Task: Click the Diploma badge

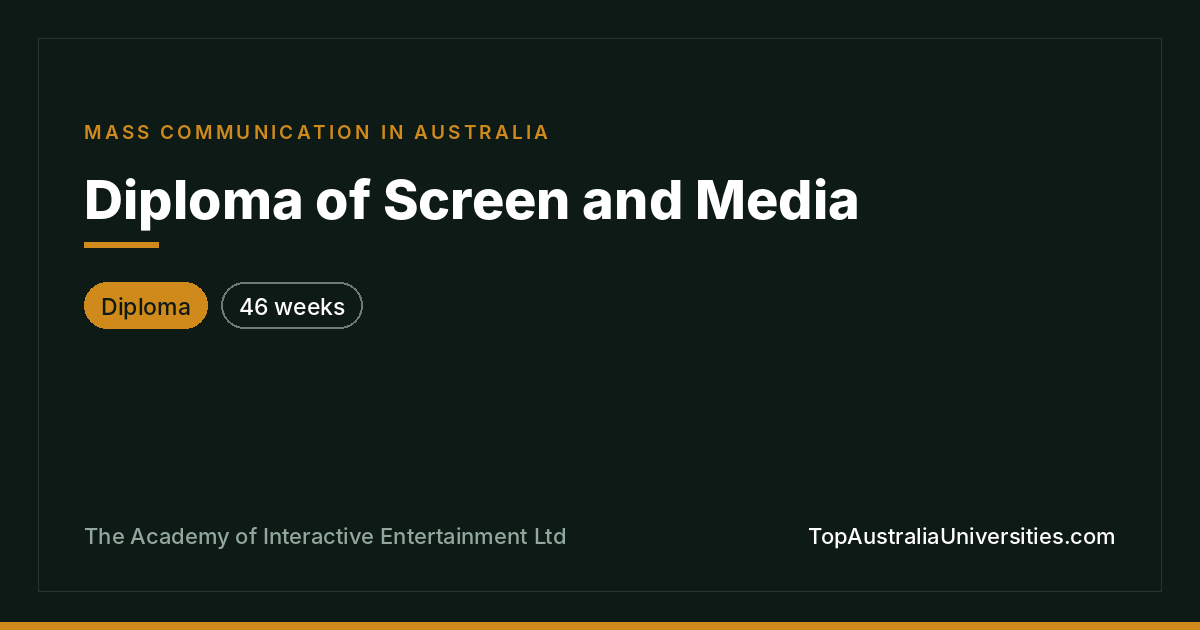Action: point(146,306)
